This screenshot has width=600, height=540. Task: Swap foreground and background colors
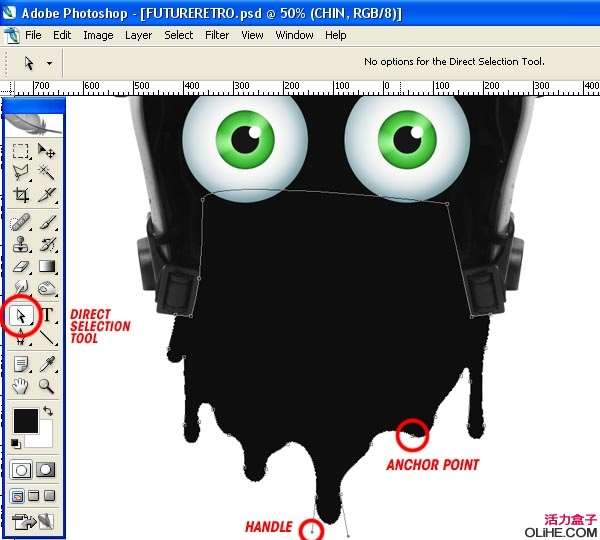47,411
